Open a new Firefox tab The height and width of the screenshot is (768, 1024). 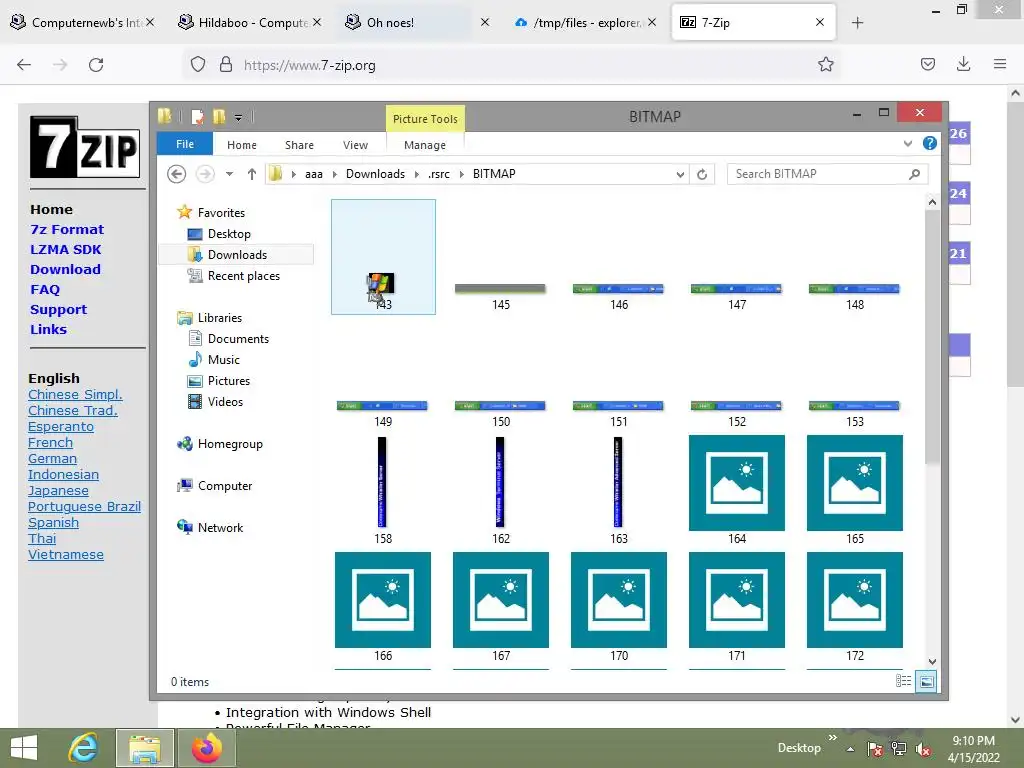pyautogui.click(x=857, y=23)
